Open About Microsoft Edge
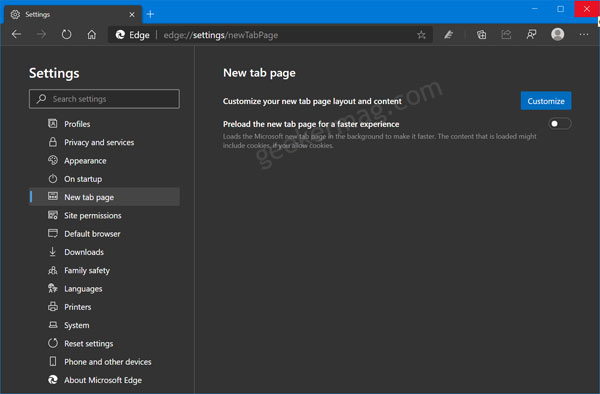 (x=104, y=380)
